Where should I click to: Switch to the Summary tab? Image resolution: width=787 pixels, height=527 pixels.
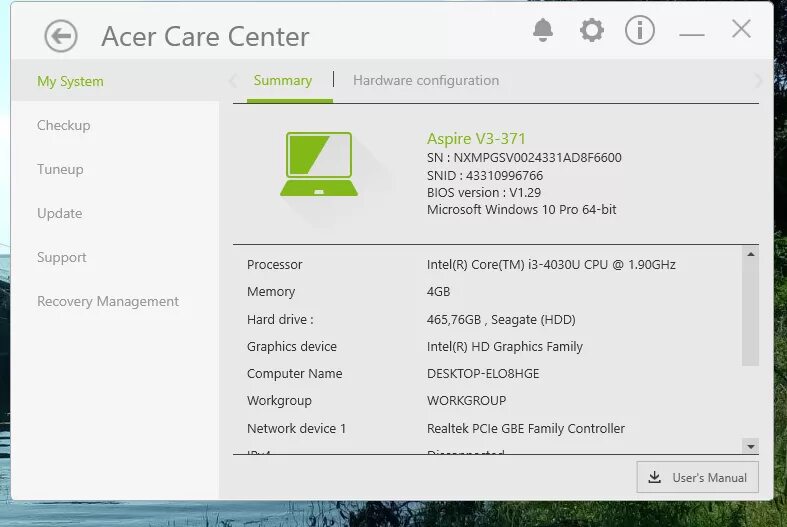pos(283,80)
